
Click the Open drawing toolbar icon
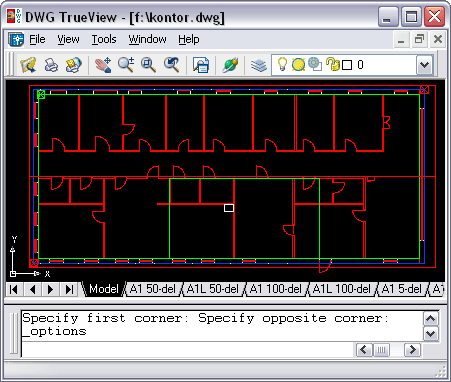point(28,65)
